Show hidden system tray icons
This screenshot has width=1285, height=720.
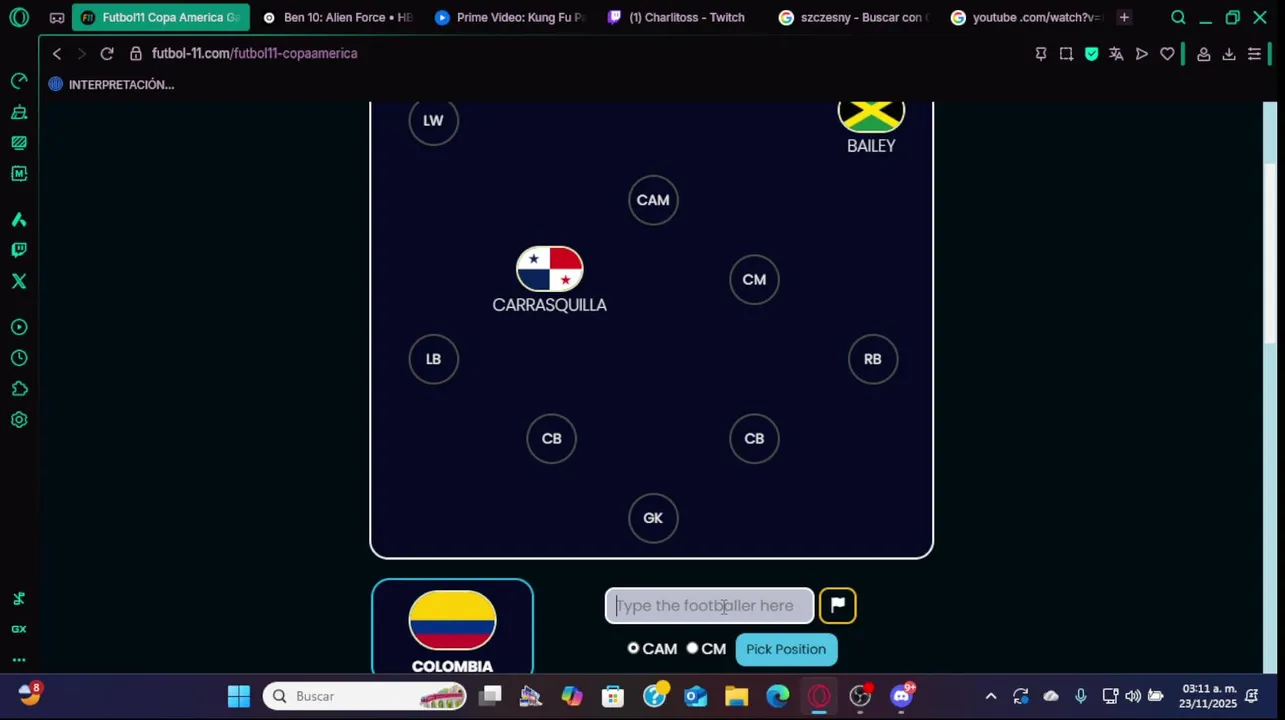(x=991, y=696)
